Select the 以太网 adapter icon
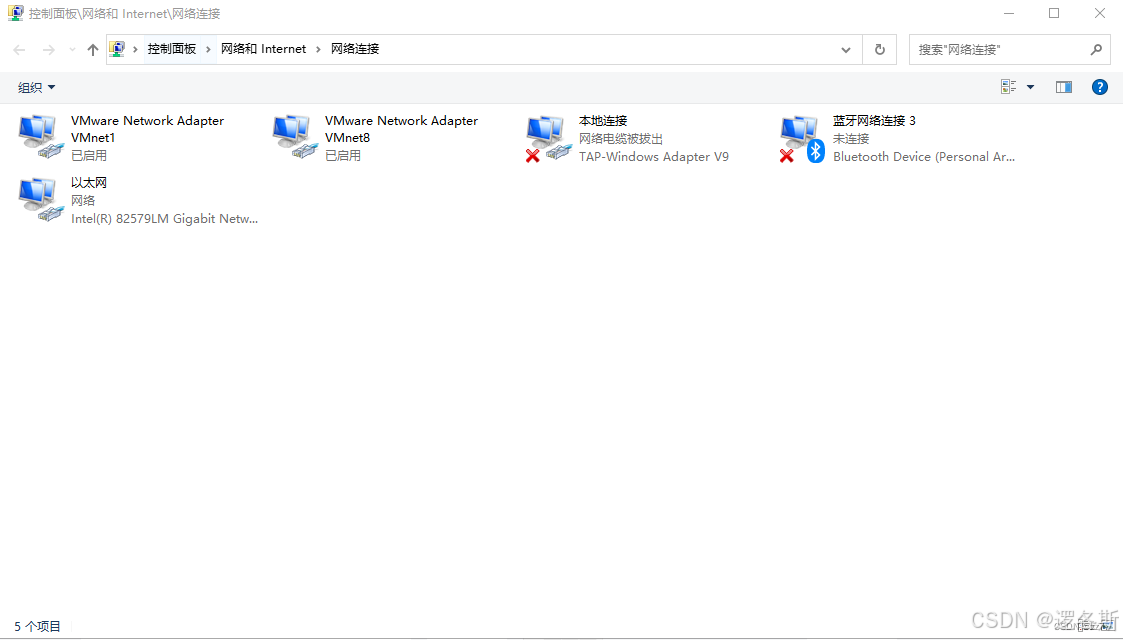 pos(40,200)
